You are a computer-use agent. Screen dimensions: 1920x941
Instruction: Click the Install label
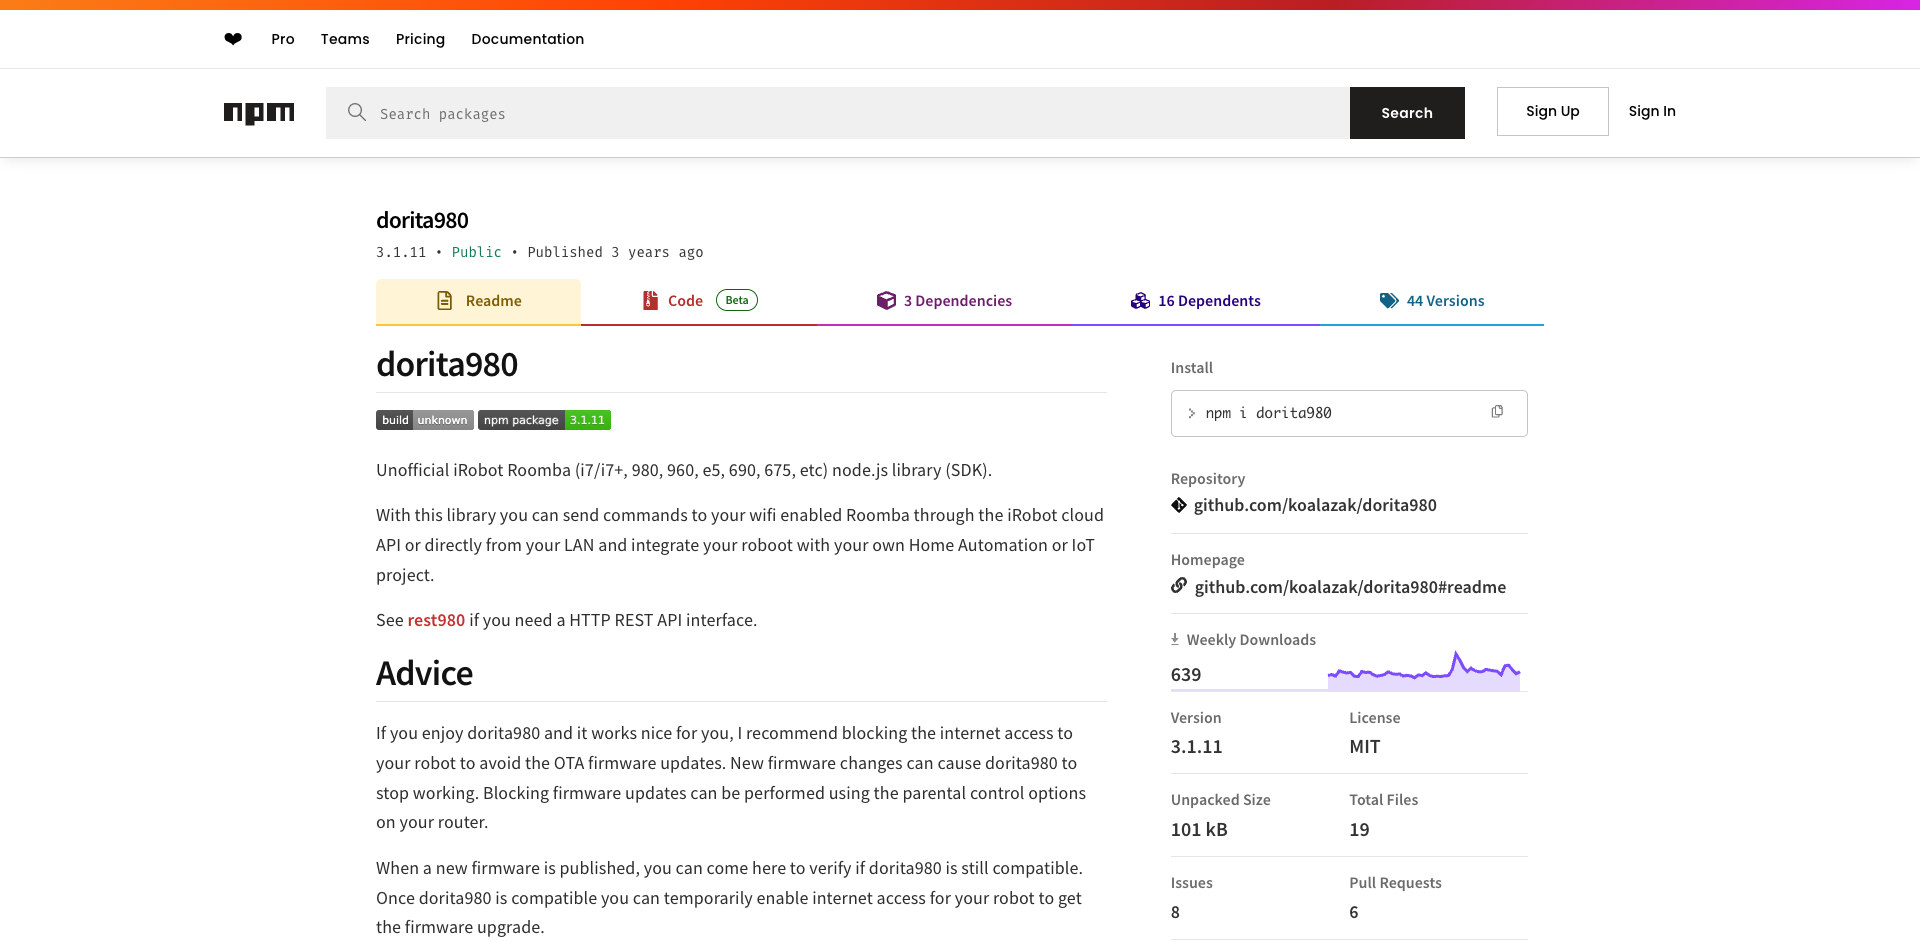1192,368
